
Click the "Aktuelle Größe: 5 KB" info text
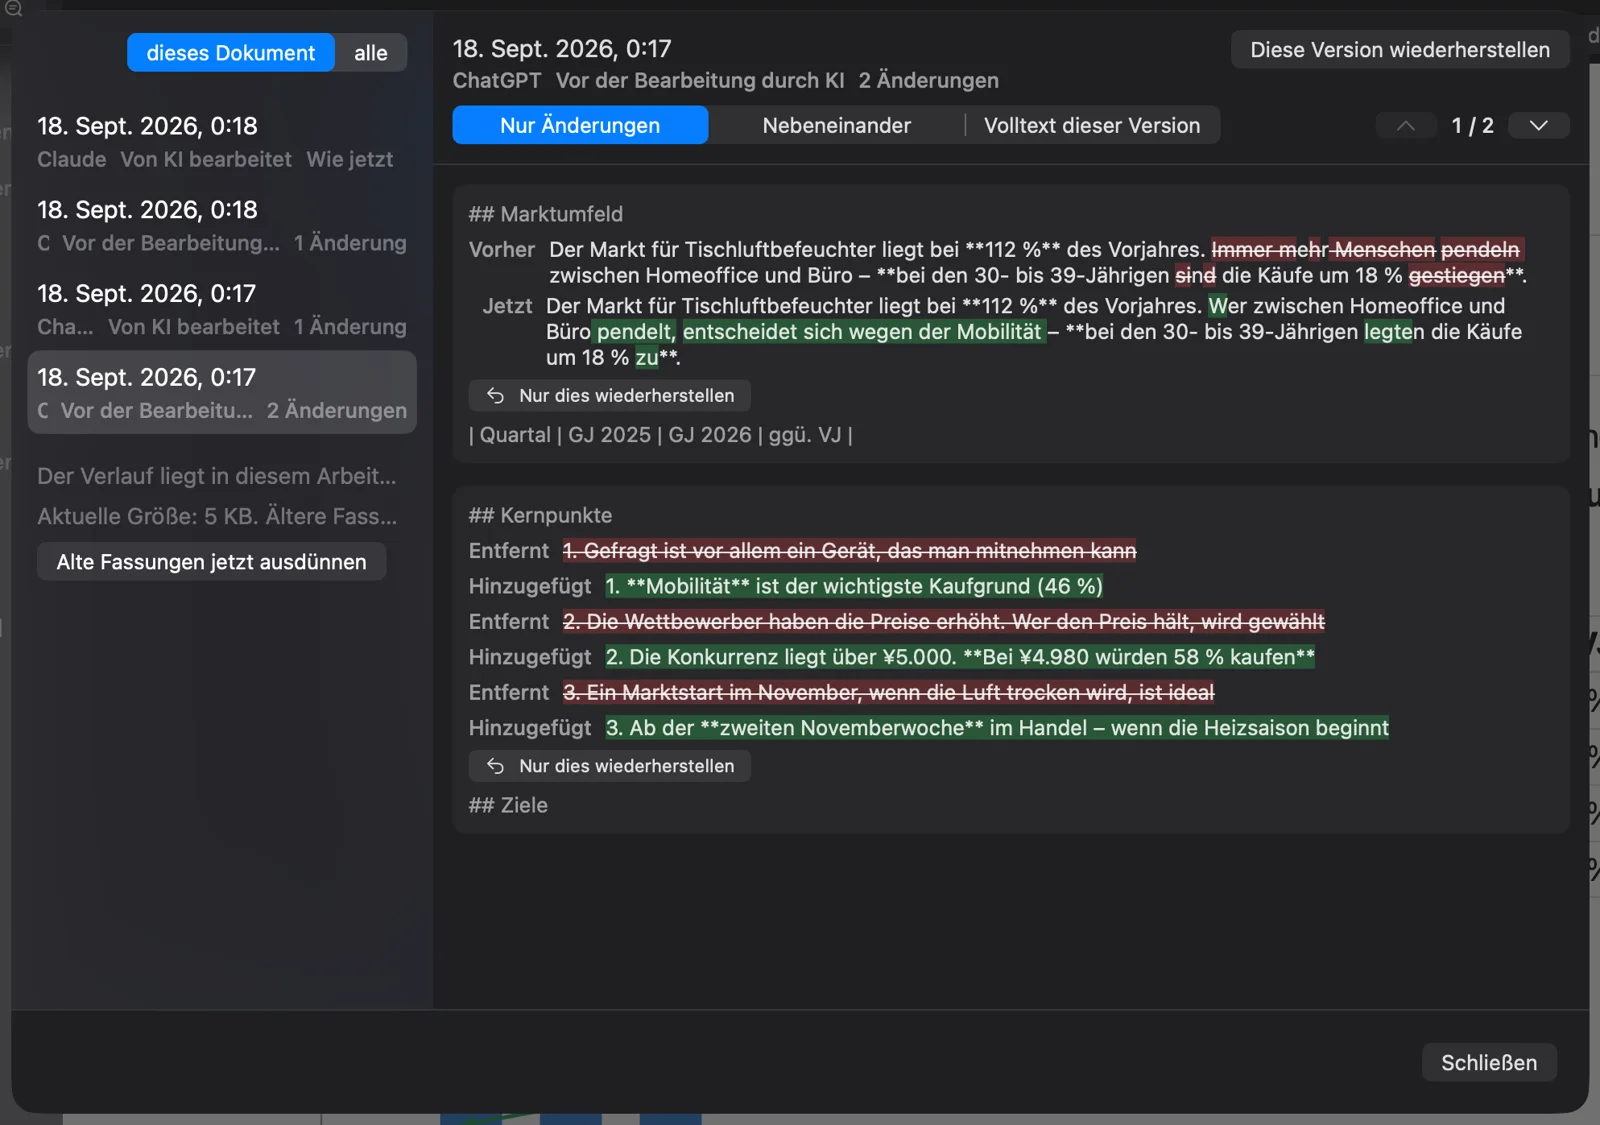(217, 516)
